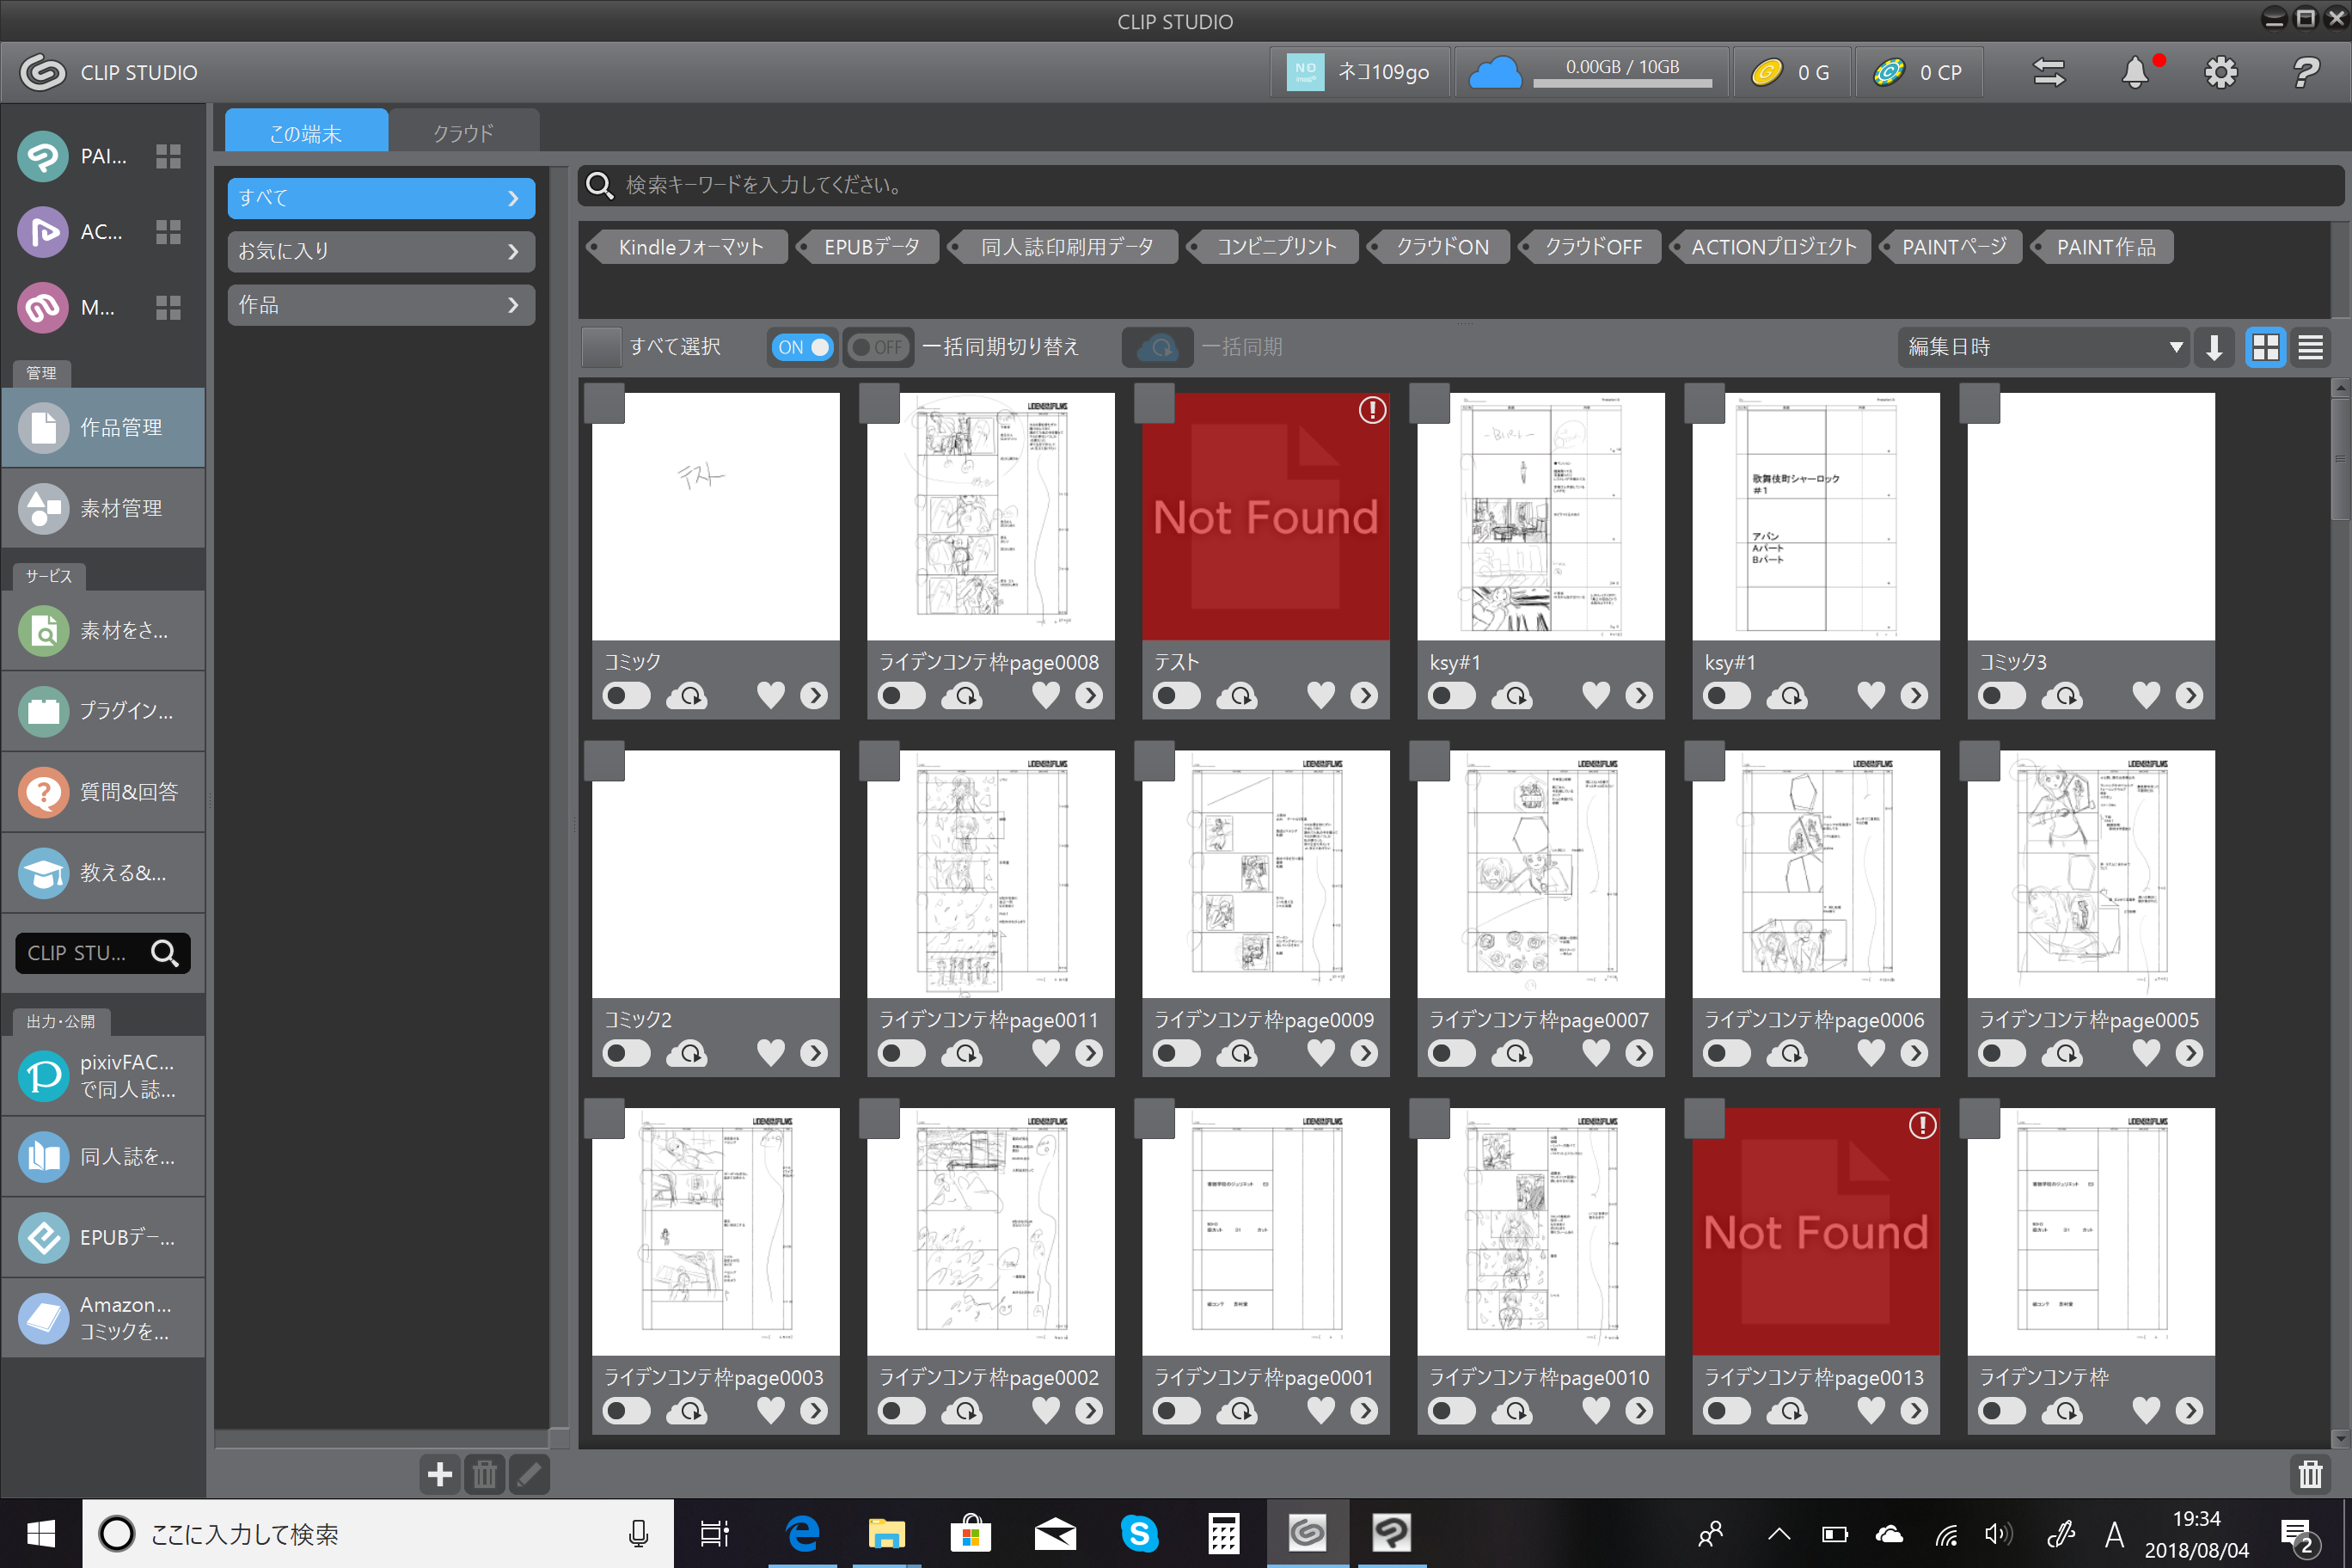Click cloud sync icon for ksy#1 work
This screenshot has width=2352, height=1568.
click(1515, 695)
